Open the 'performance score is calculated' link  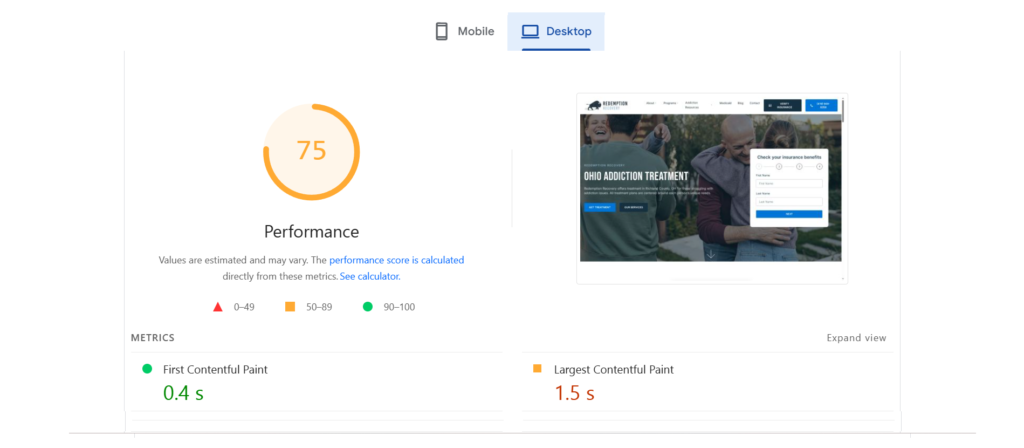396,260
